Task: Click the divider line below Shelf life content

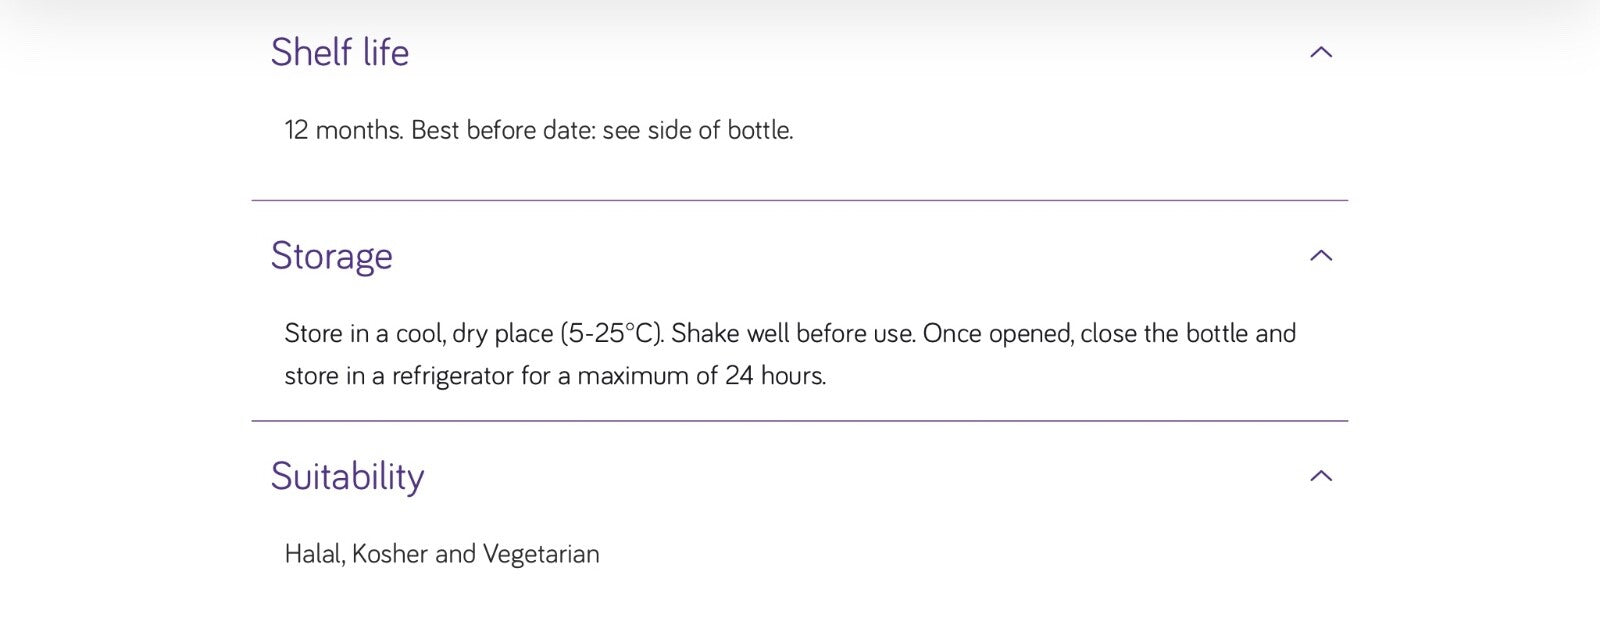Action: coord(800,200)
